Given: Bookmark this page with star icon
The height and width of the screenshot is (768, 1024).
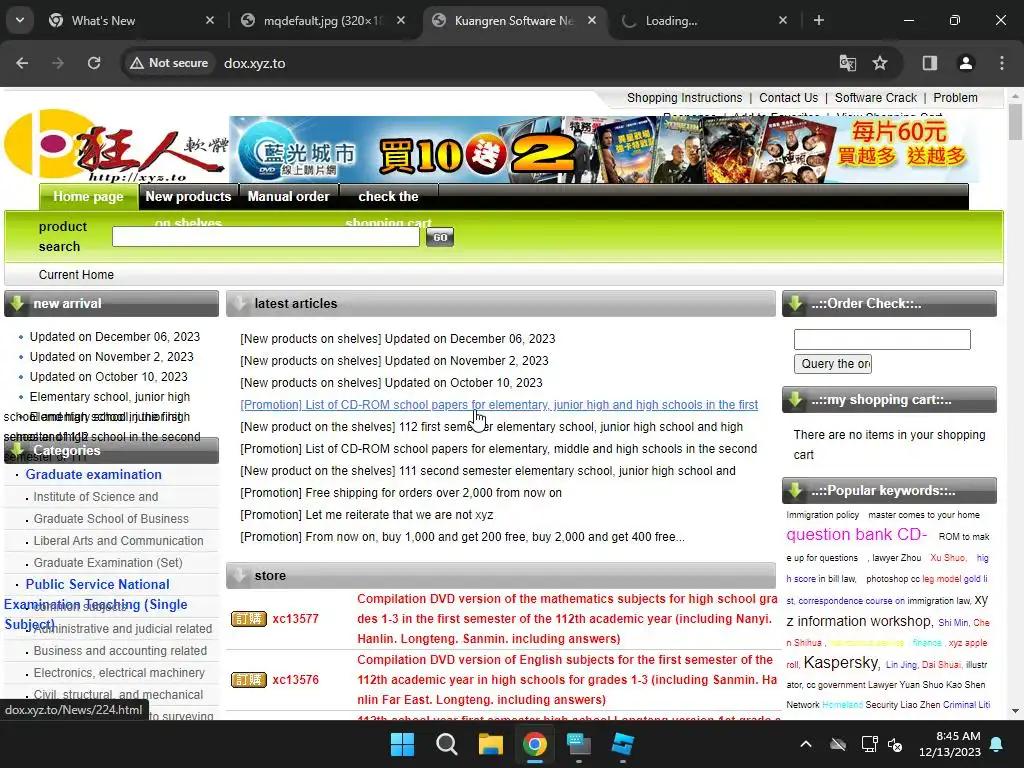Looking at the screenshot, I should tap(880, 63).
